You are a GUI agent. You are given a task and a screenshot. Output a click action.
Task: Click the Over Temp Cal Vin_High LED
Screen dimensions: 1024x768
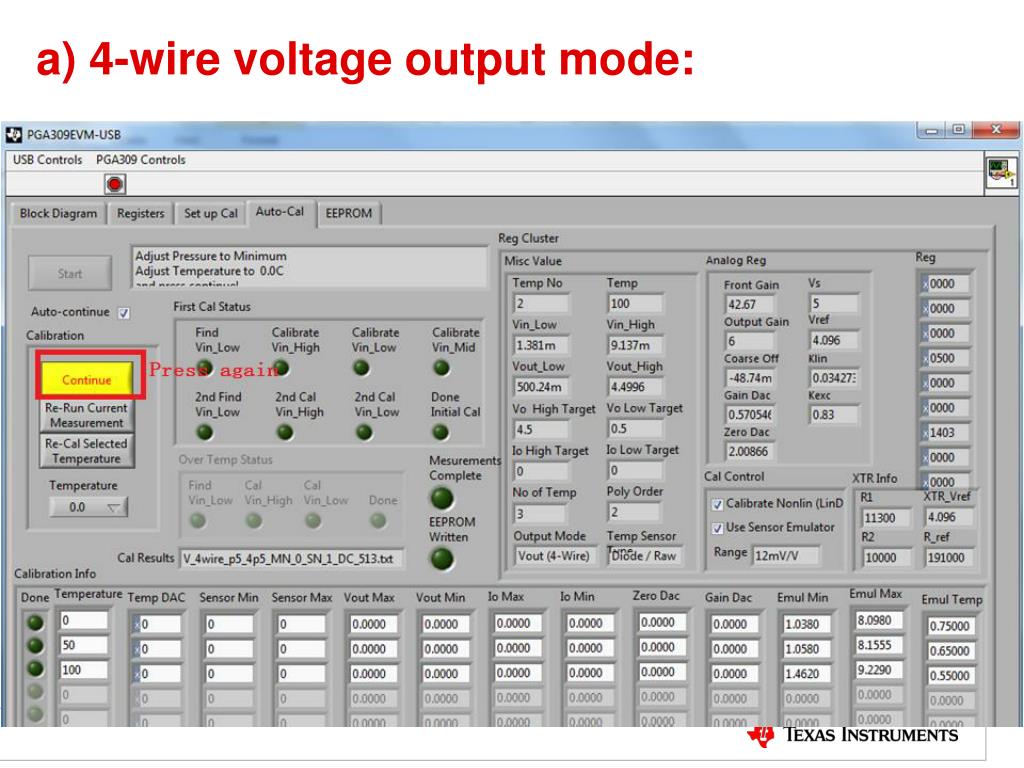tap(253, 520)
